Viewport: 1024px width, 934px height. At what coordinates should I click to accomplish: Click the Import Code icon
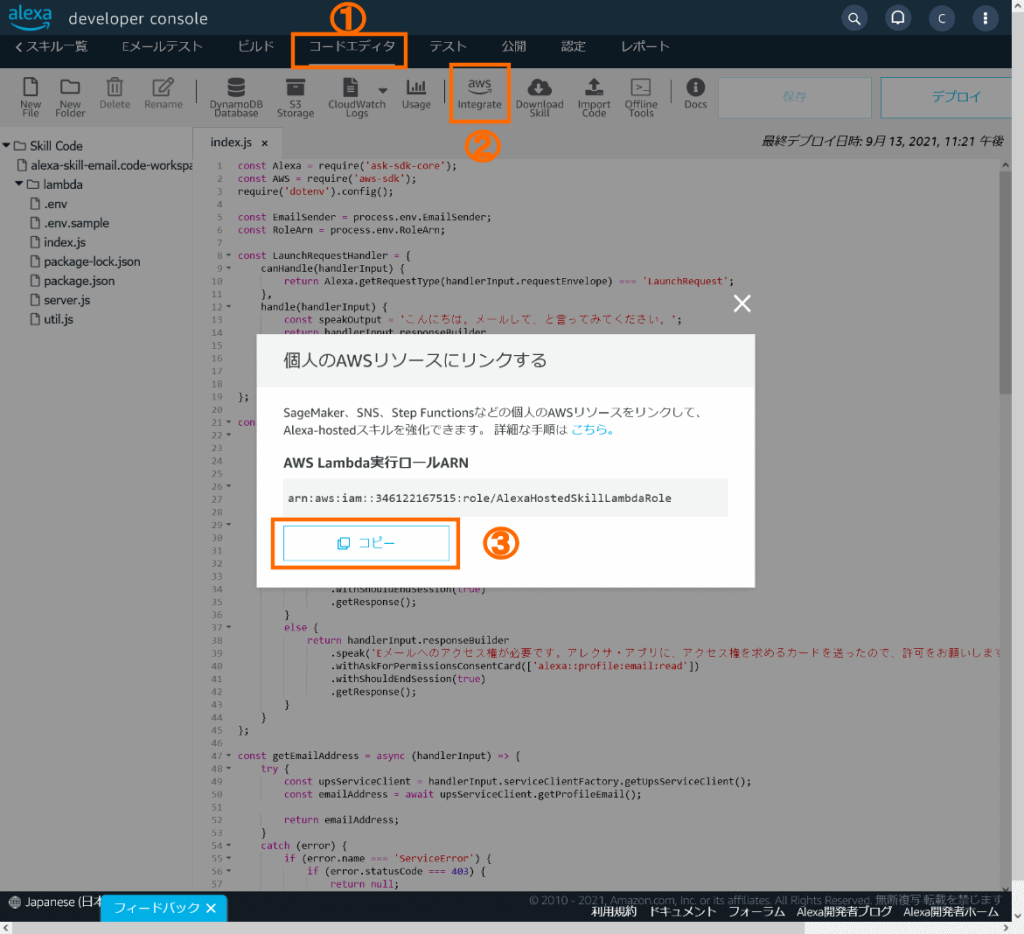coord(594,97)
